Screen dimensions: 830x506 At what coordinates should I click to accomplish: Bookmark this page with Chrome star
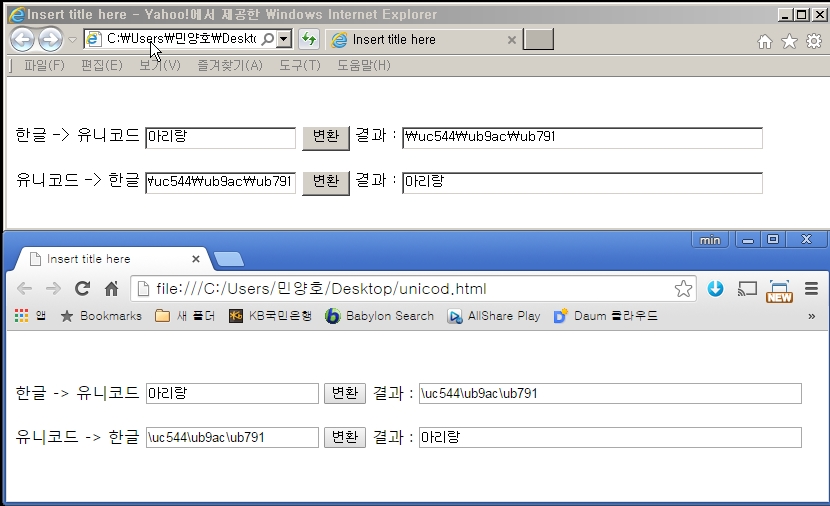683,289
